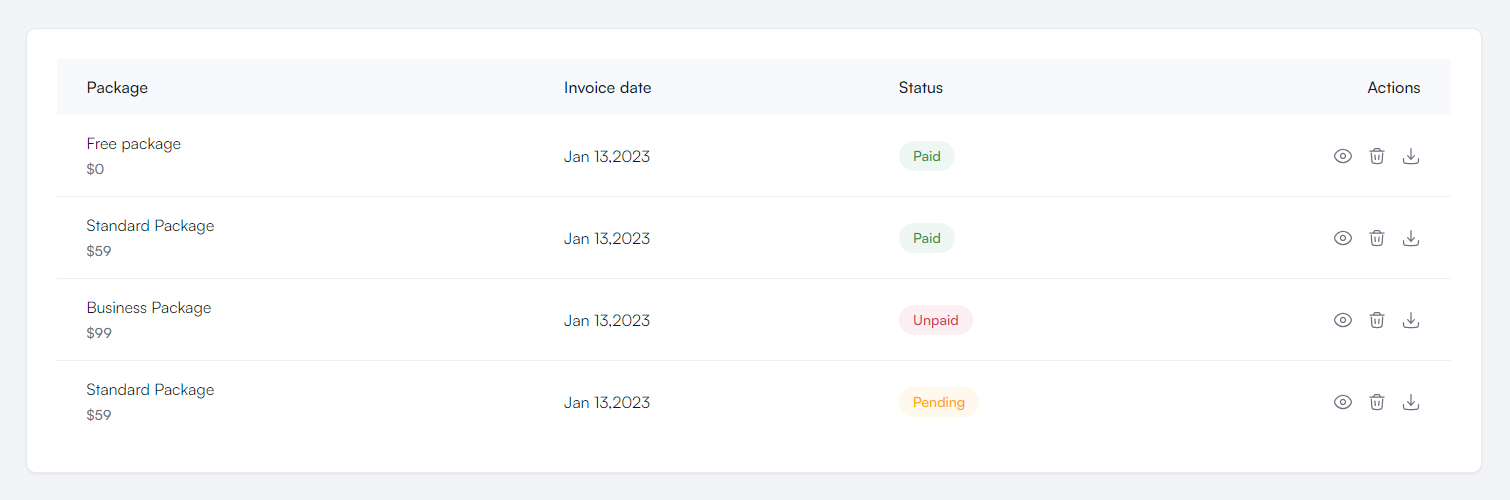
Task: Delete the Free package invoice
Action: (x=1377, y=156)
